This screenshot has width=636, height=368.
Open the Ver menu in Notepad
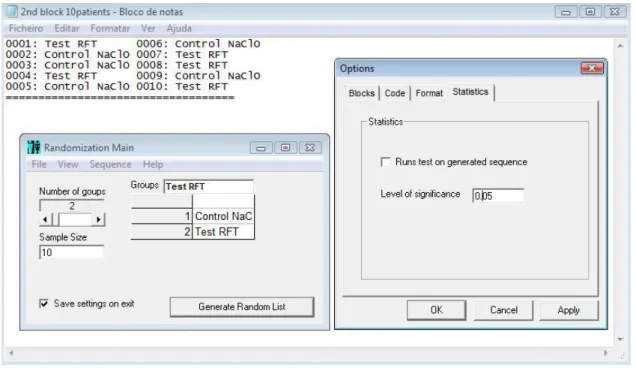(x=148, y=28)
